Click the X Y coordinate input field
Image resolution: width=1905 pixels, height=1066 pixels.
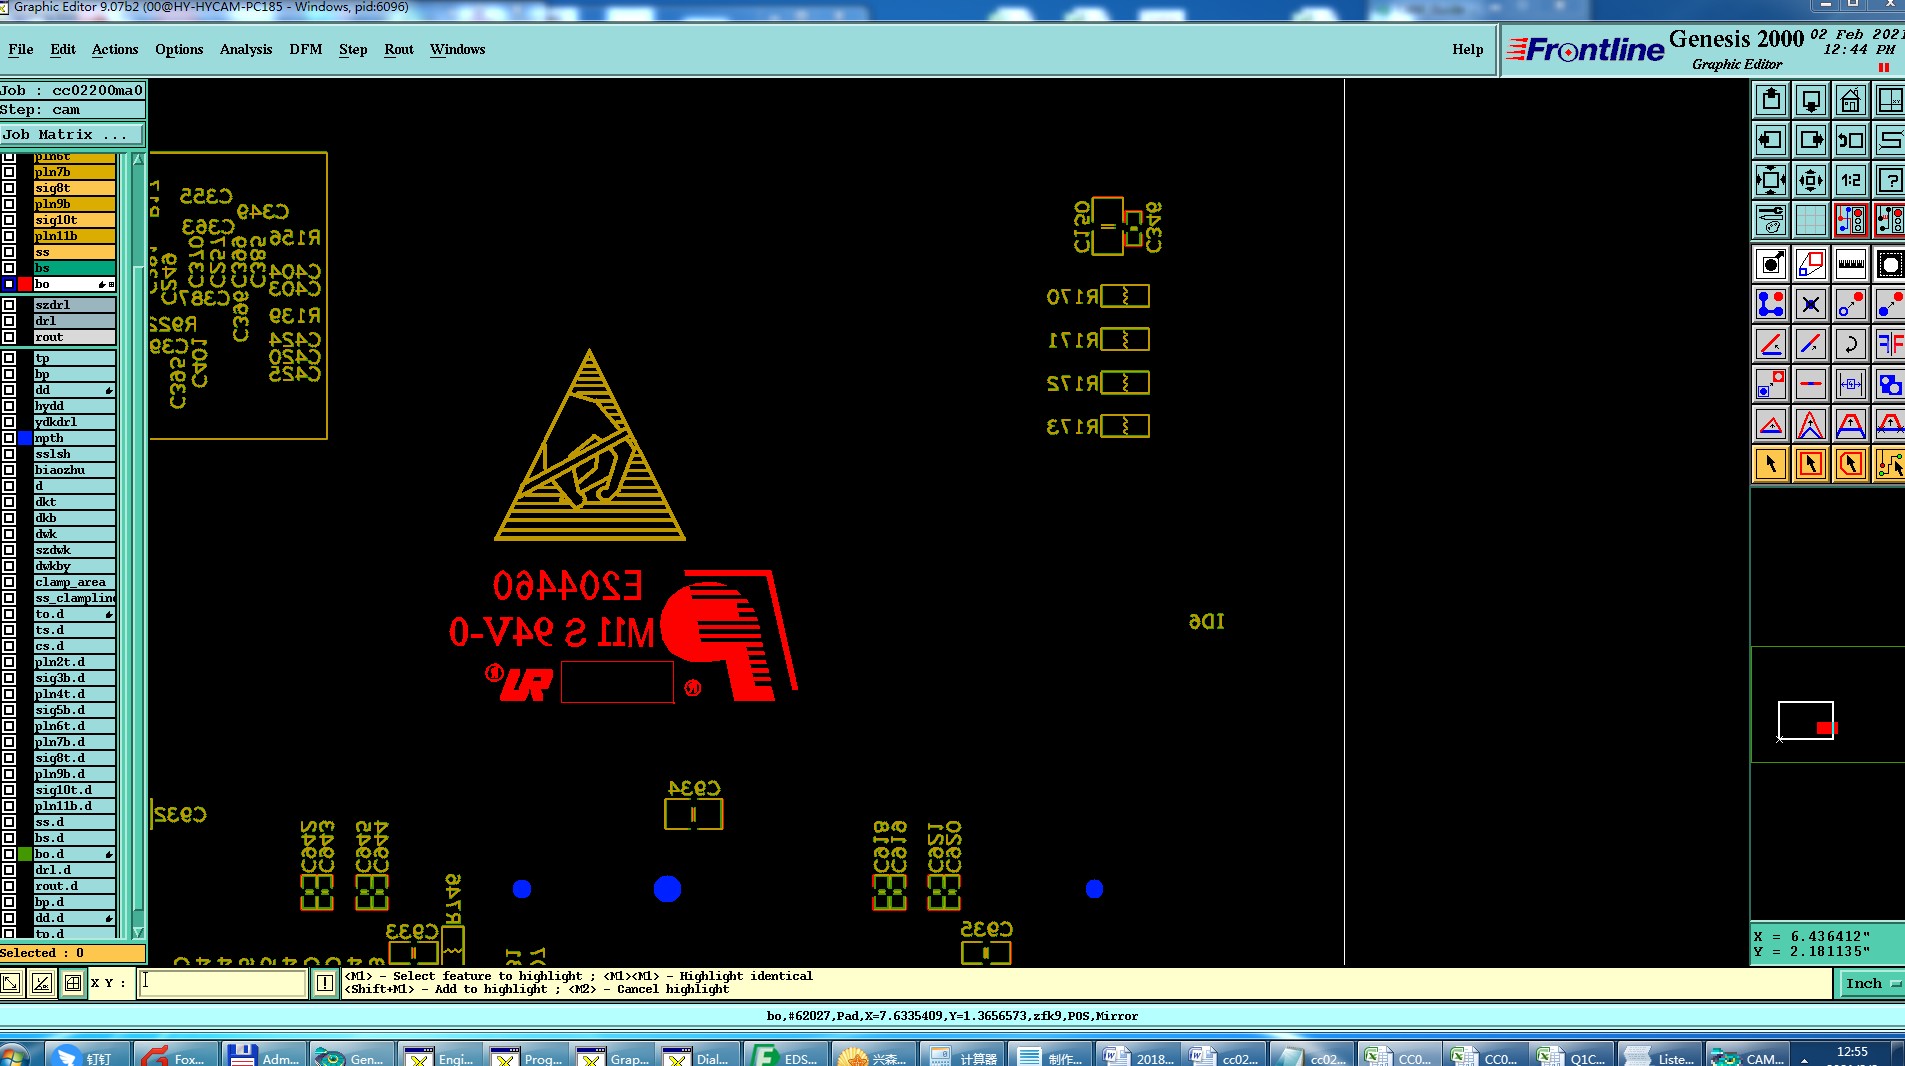tap(222, 983)
